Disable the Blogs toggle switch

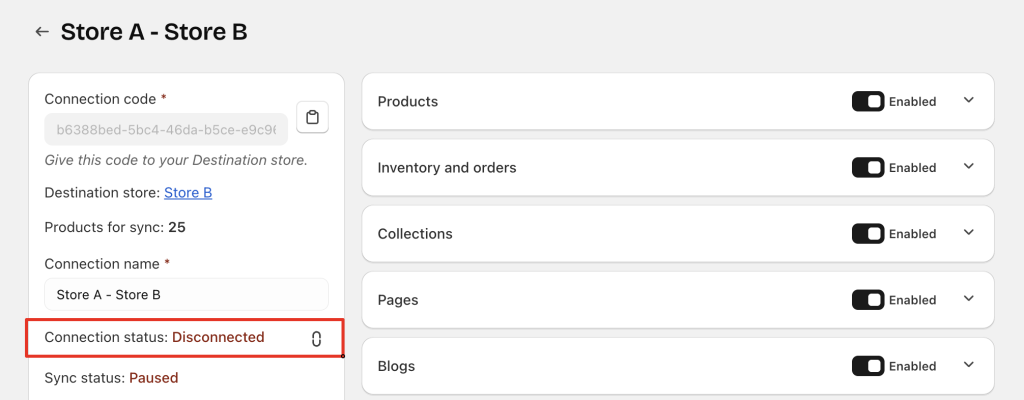pyautogui.click(x=867, y=365)
